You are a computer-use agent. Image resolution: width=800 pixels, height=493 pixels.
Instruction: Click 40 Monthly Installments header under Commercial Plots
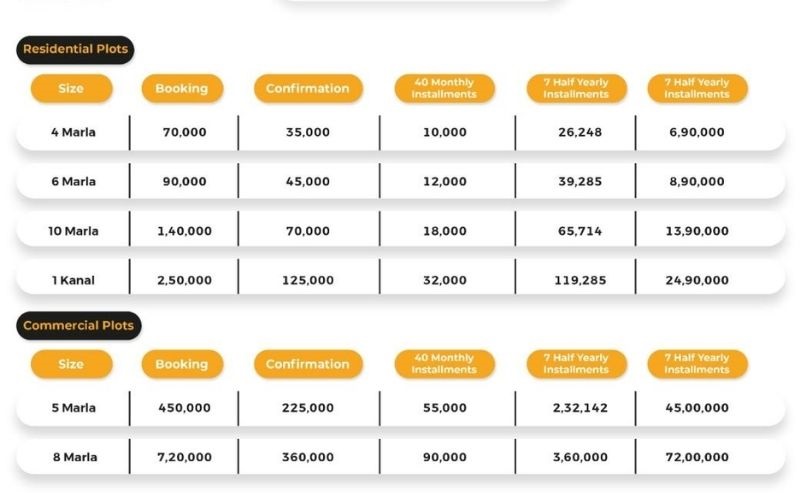point(444,364)
